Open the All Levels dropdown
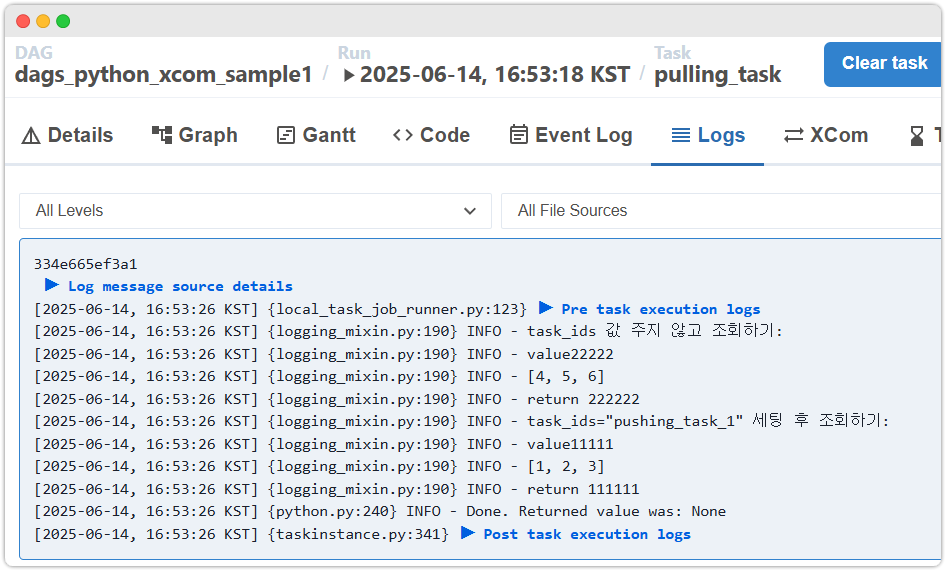Viewport: 946px width, 571px height. tap(255, 211)
